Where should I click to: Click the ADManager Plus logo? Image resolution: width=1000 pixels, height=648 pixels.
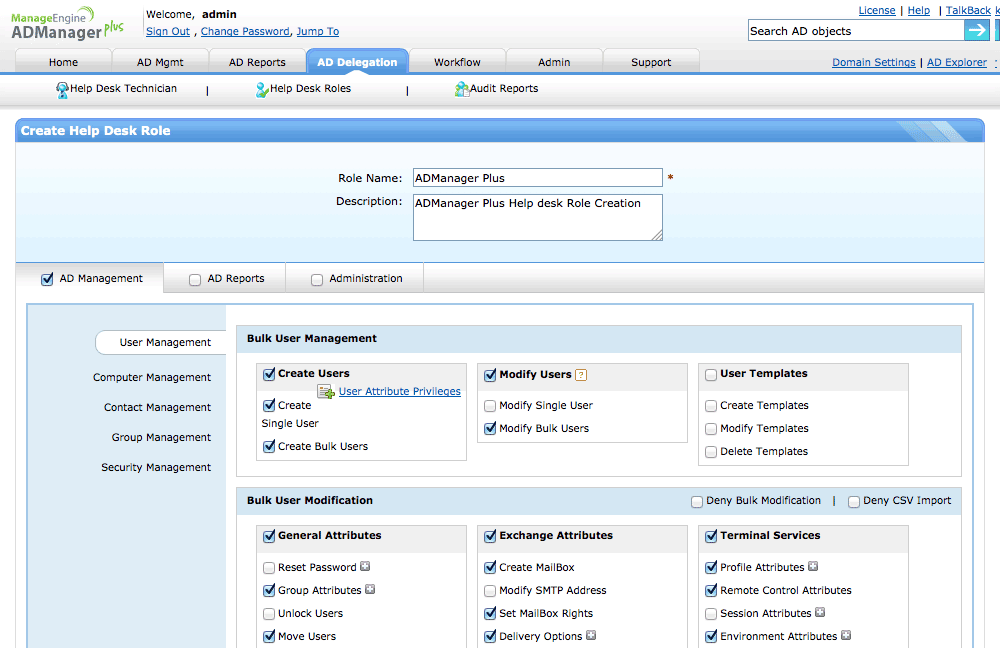pyautogui.click(x=67, y=24)
